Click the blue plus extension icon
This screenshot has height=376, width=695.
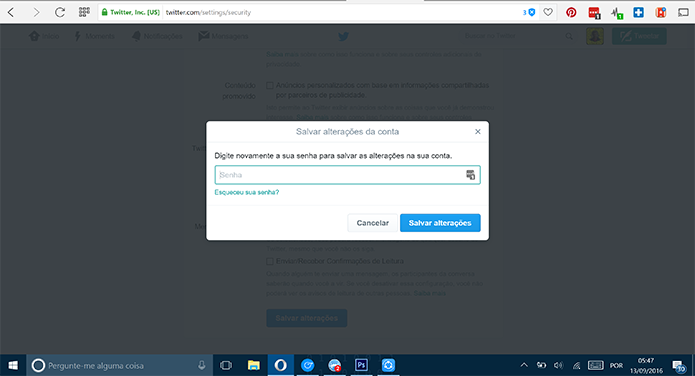pos(638,12)
